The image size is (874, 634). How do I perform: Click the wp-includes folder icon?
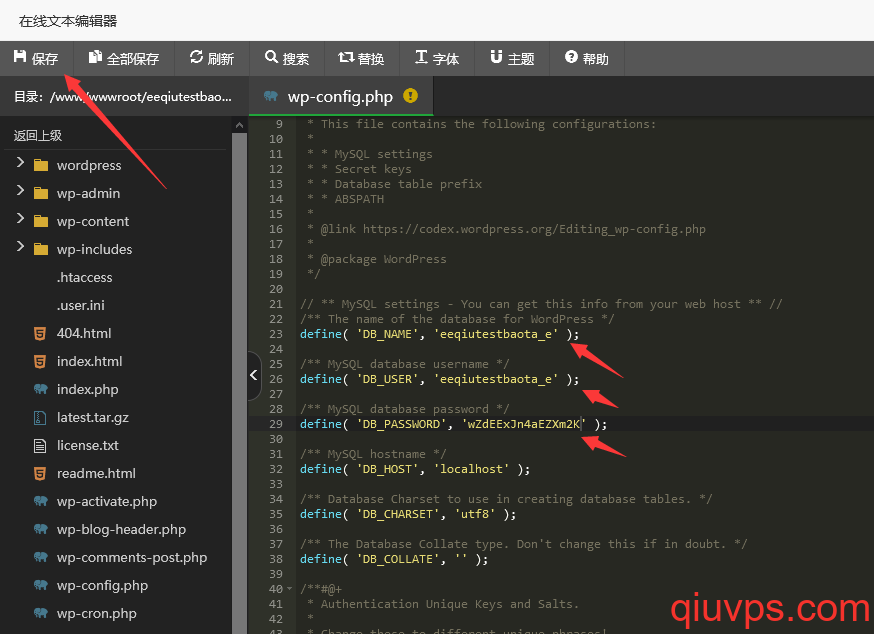click(x=41, y=249)
